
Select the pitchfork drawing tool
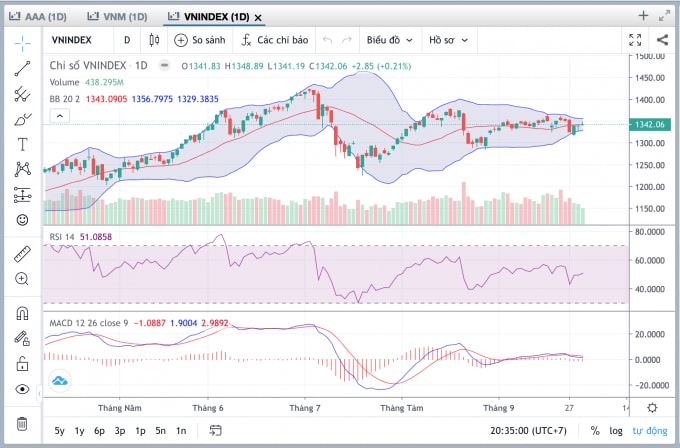pos(22,94)
